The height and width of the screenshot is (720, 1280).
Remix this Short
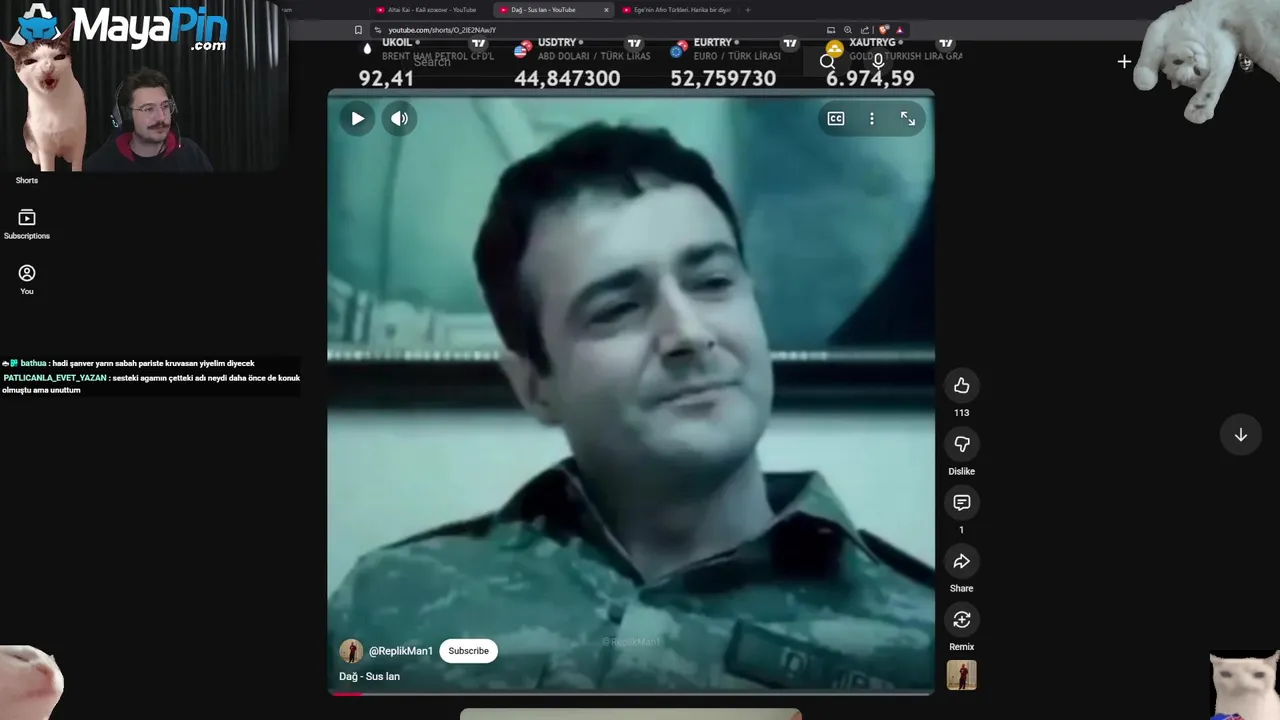pos(962,620)
